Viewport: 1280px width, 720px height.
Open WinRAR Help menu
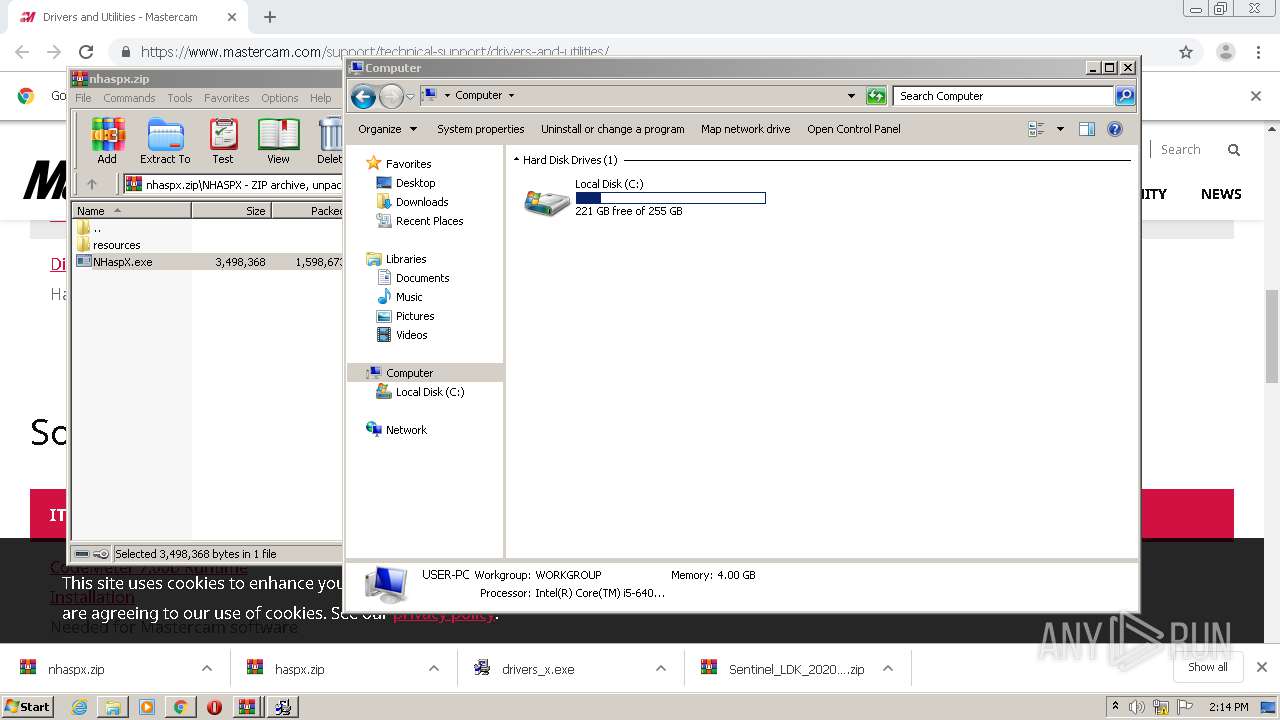(x=320, y=98)
